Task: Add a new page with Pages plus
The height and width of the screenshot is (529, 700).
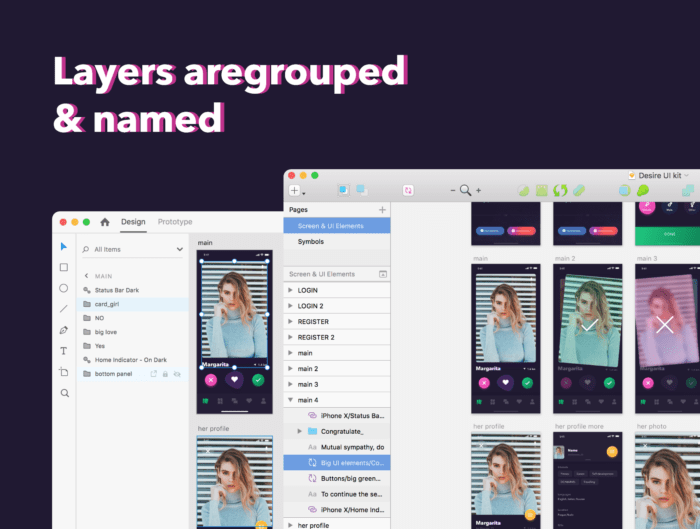Action: coord(382,210)
